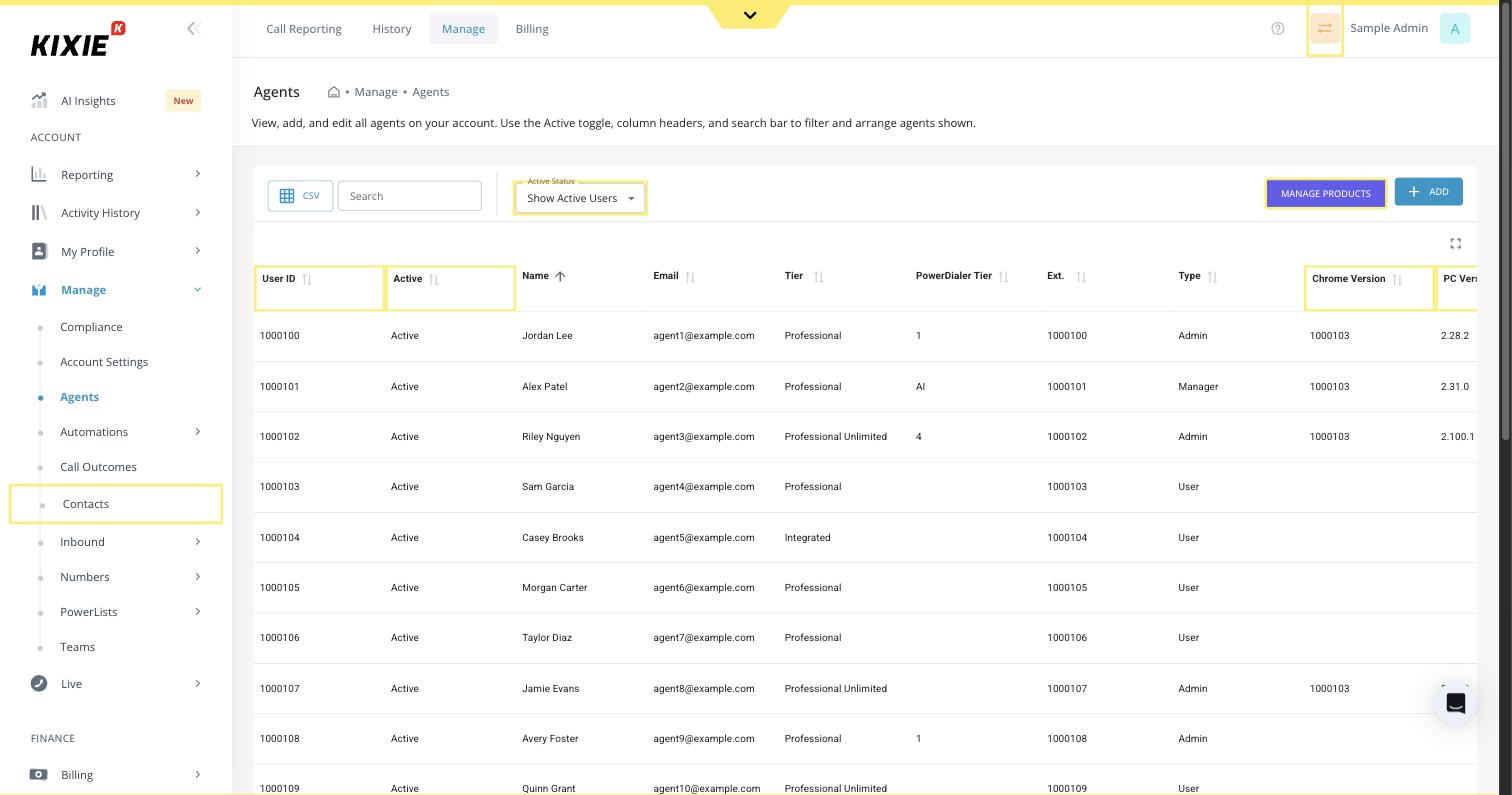Image resolution: width=1512 pixels, height=795 pixels.
Task: Export agents with CSV button
Action: click(300, 196)
